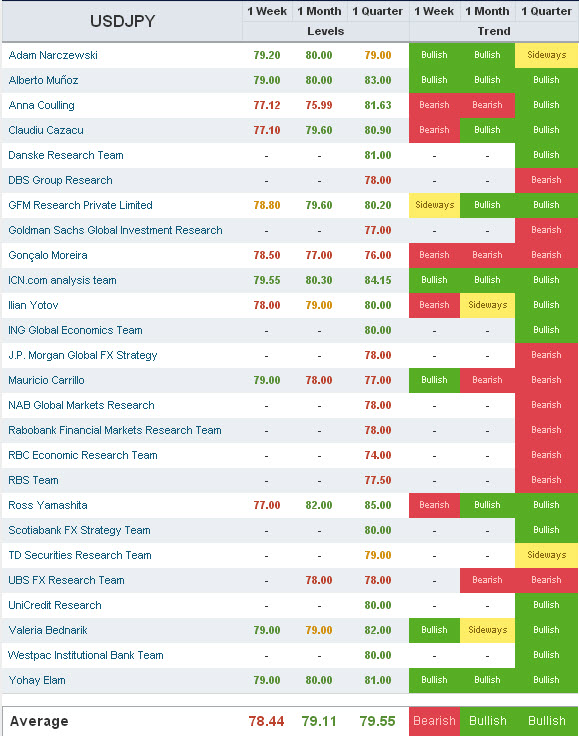Click UBS FX Research's Bearish month trend
The height and width of the screenshot is (736, 579).
click(x=488, y=580)
